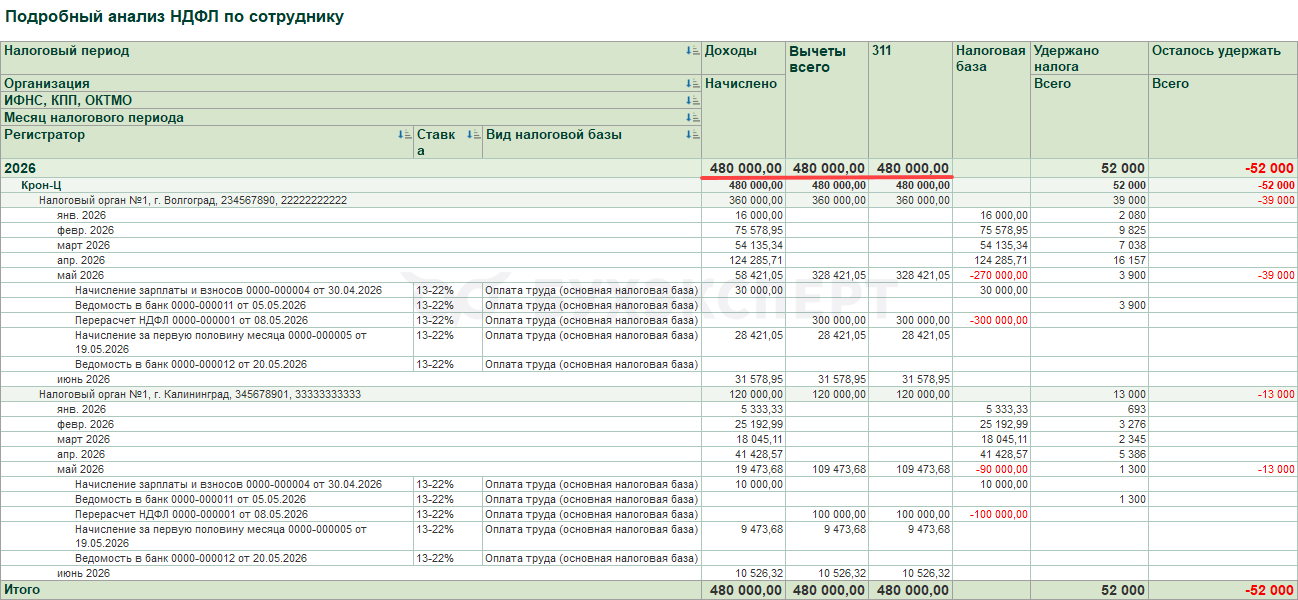Click the Доходы column header
1298x600 pixels.
pyautogui.click(x=731, y=51)
